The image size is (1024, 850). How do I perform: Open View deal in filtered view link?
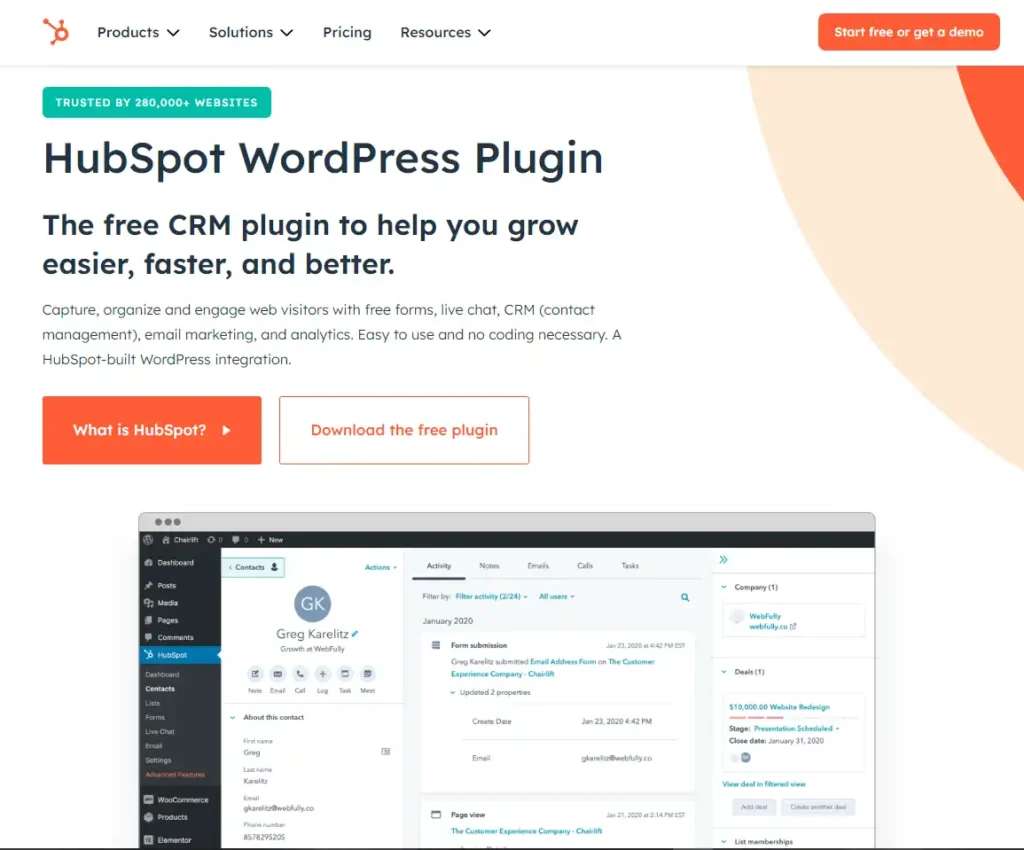coord(764,784)
